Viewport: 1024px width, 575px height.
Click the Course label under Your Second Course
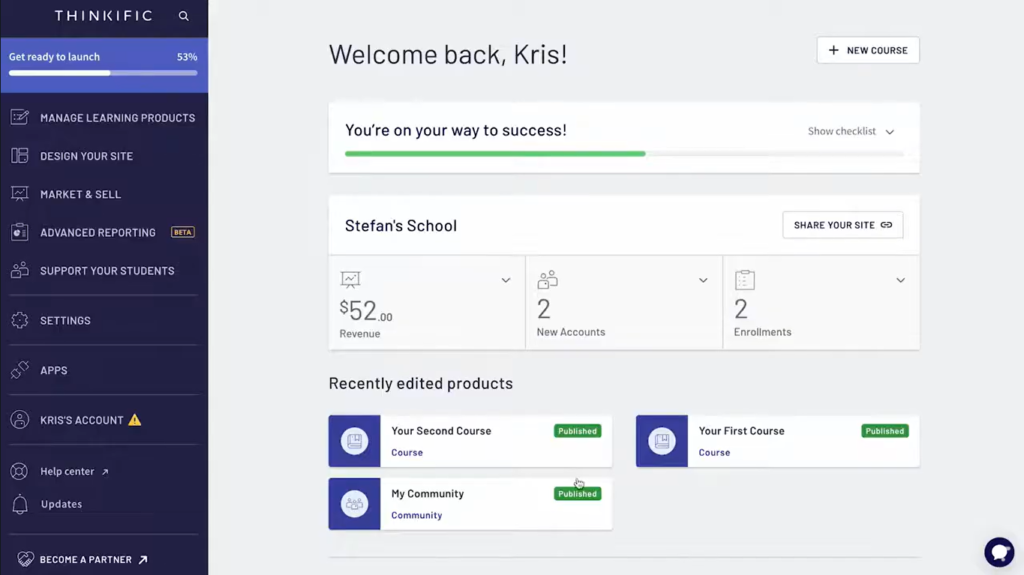click(x=407, y=452)
